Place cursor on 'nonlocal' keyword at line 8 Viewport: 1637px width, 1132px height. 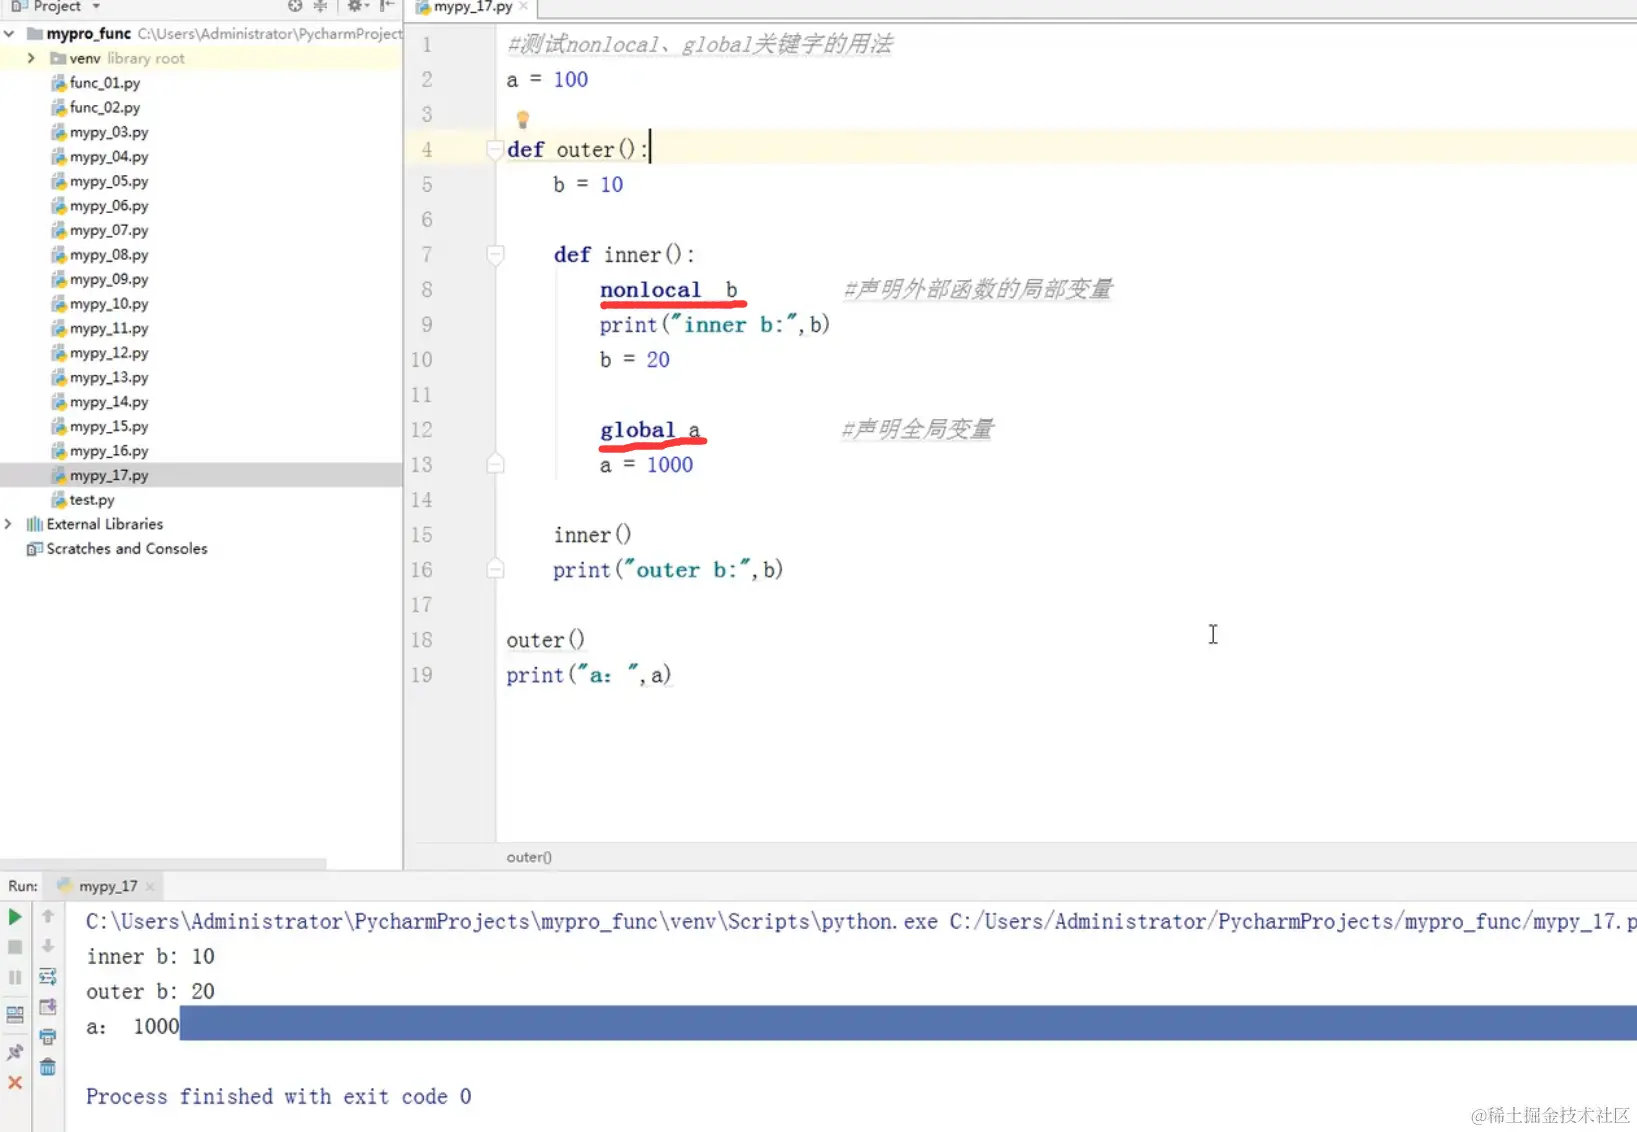pos(651,290)
